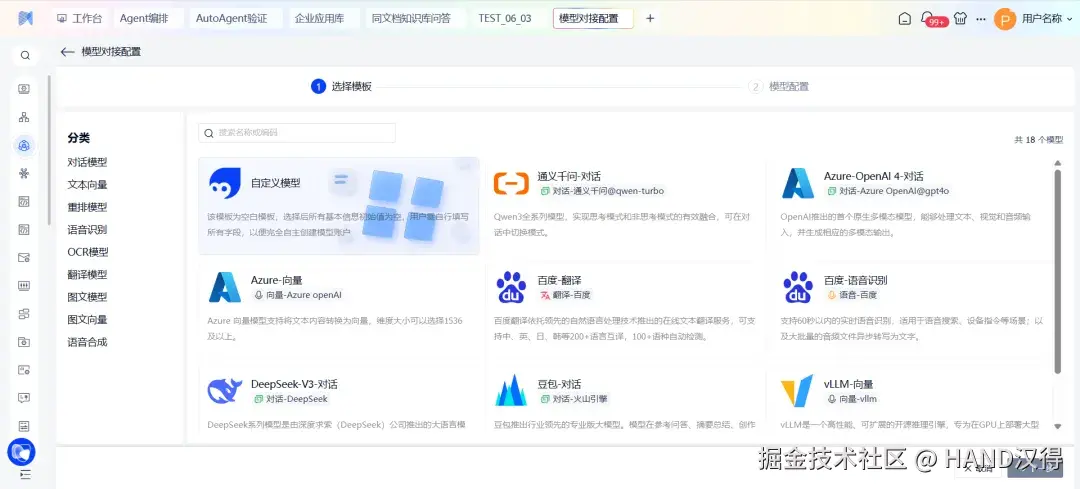Click the 自定义模型 blue logo
This screenshot has height=489, width=1080.
click(x=225, y=183)
